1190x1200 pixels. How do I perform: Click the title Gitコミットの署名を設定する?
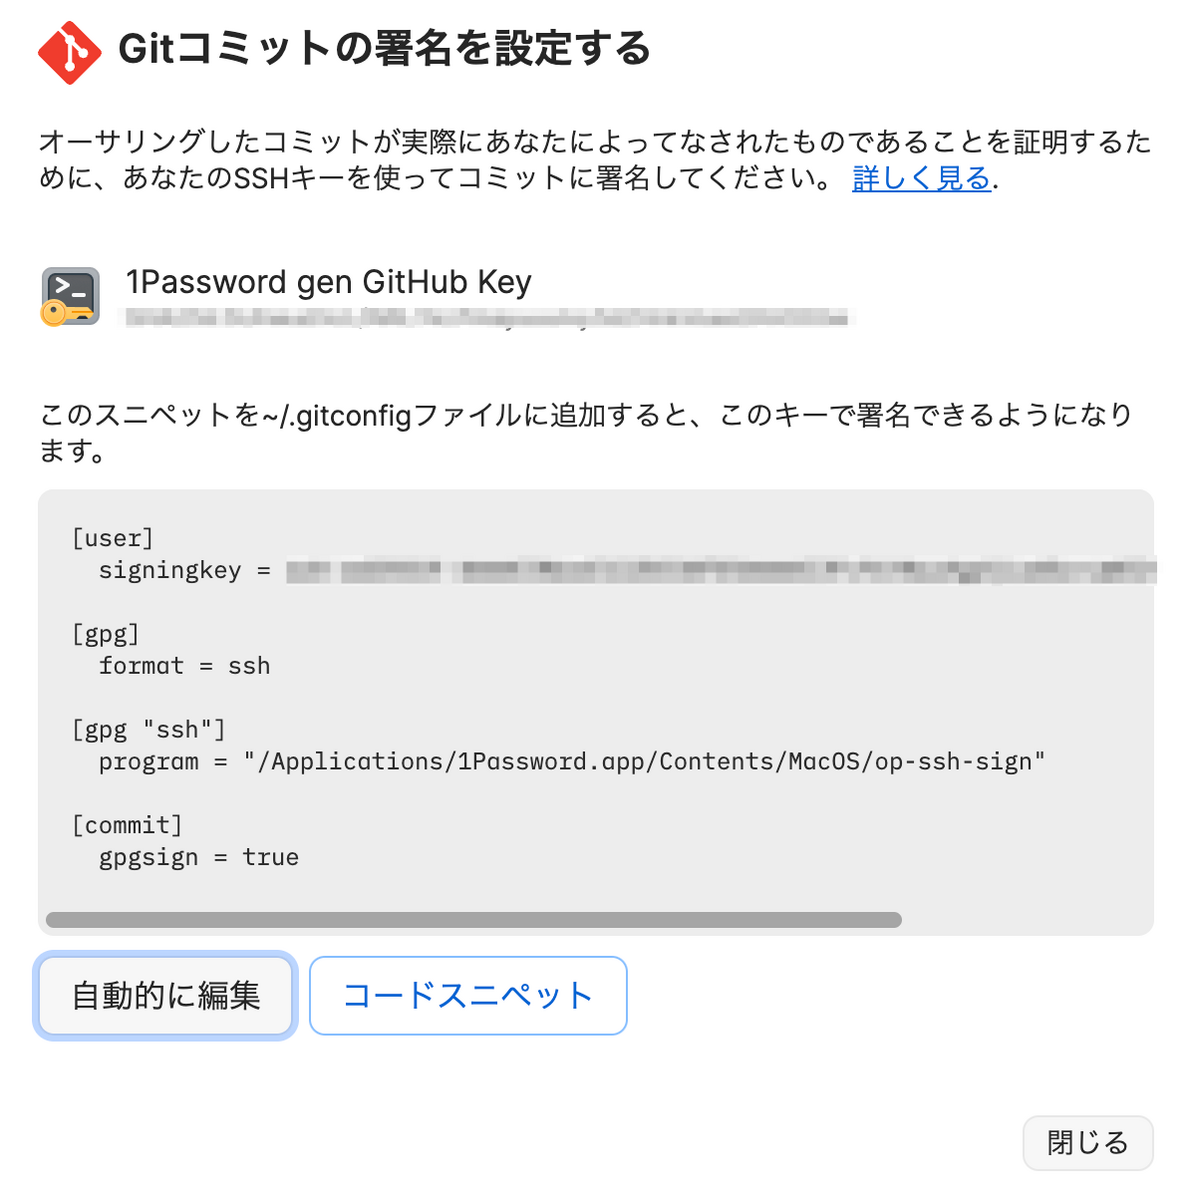[383, 49]
